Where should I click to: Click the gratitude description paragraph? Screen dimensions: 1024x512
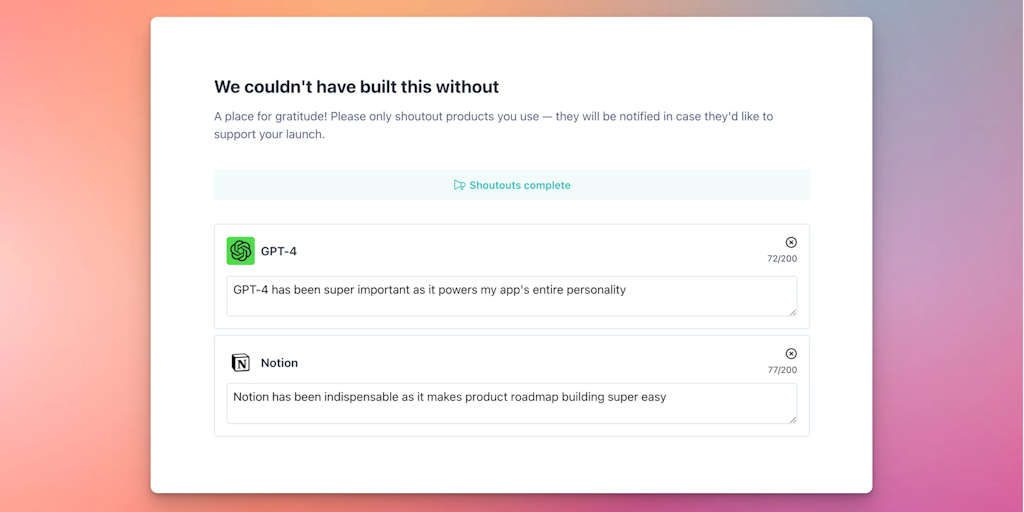[x=493, y=117]
